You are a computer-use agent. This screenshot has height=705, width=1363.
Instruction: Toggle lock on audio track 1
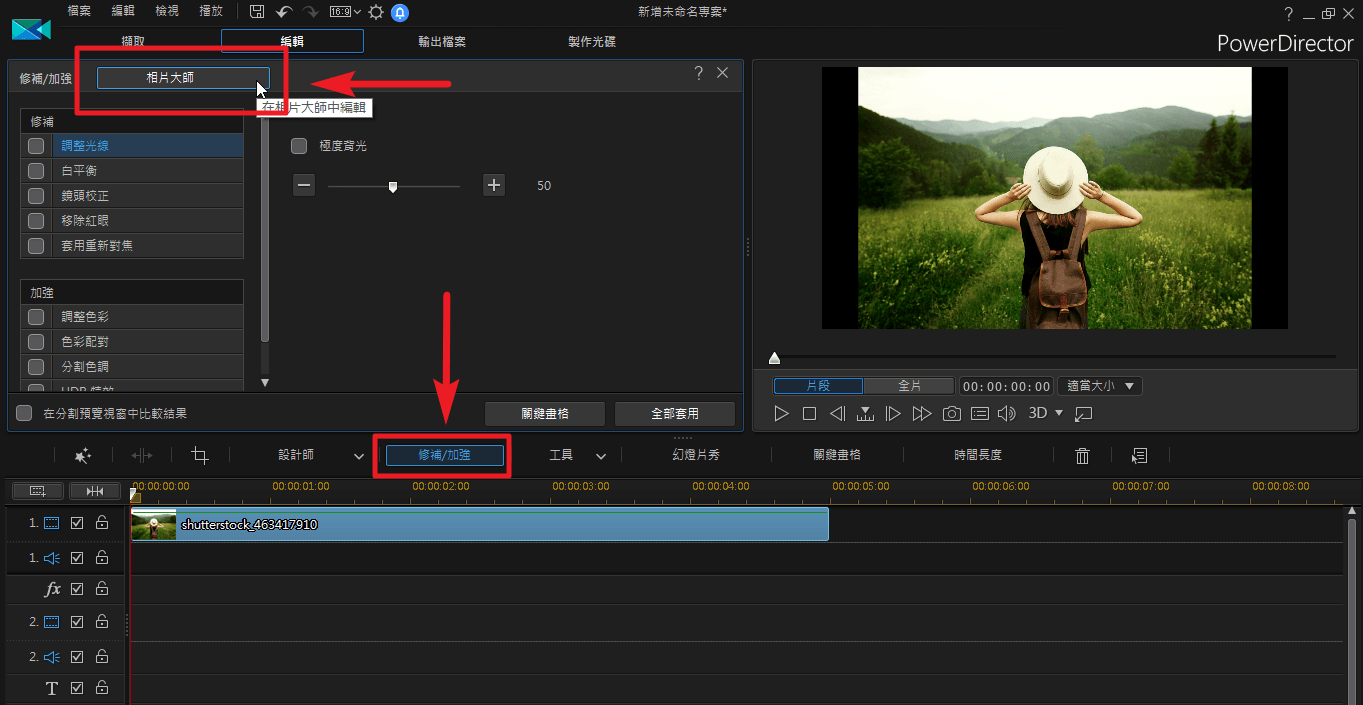click(102, 558)
